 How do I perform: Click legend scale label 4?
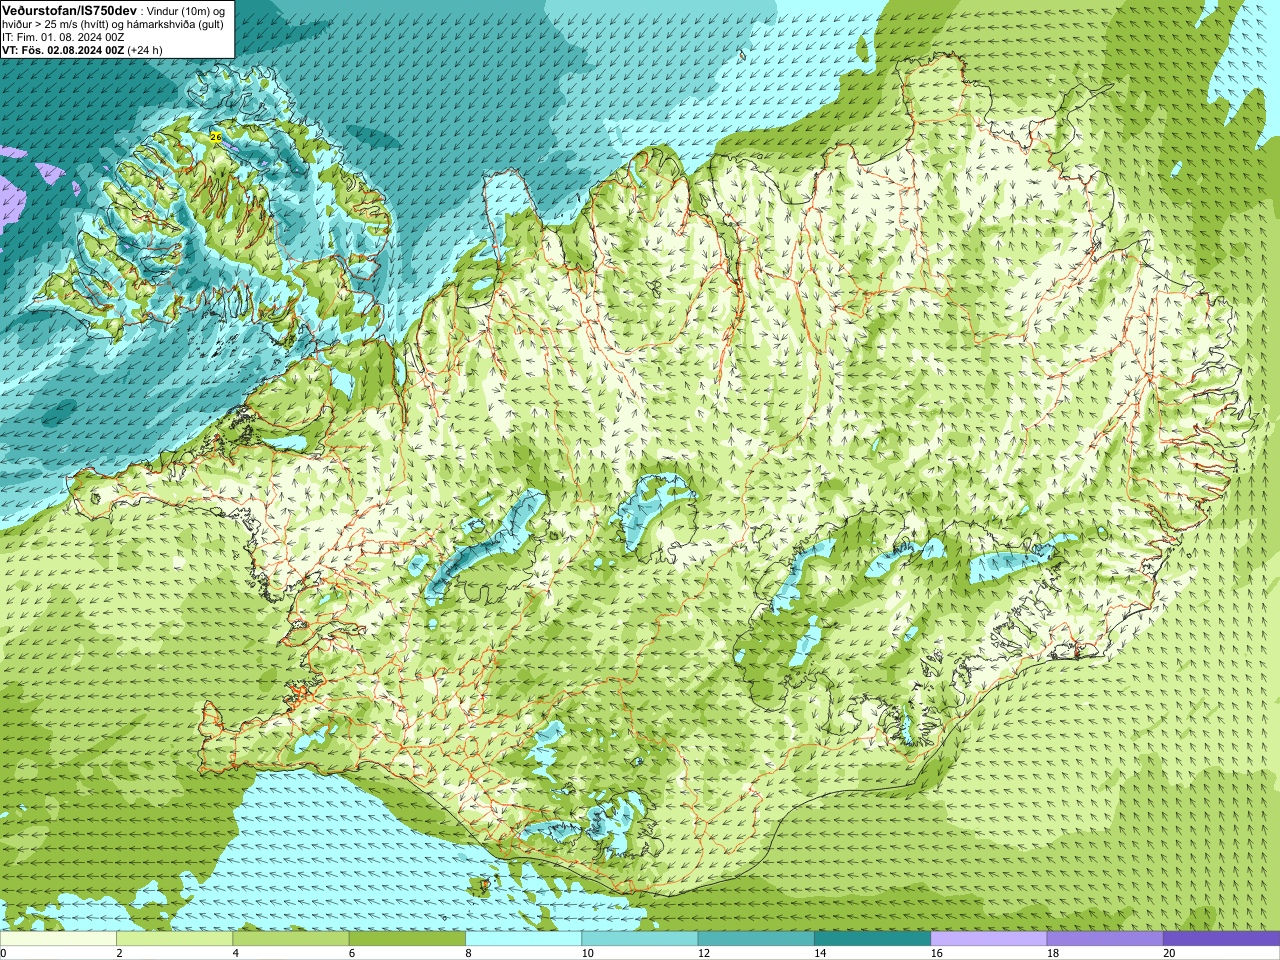tap(235, 953)
